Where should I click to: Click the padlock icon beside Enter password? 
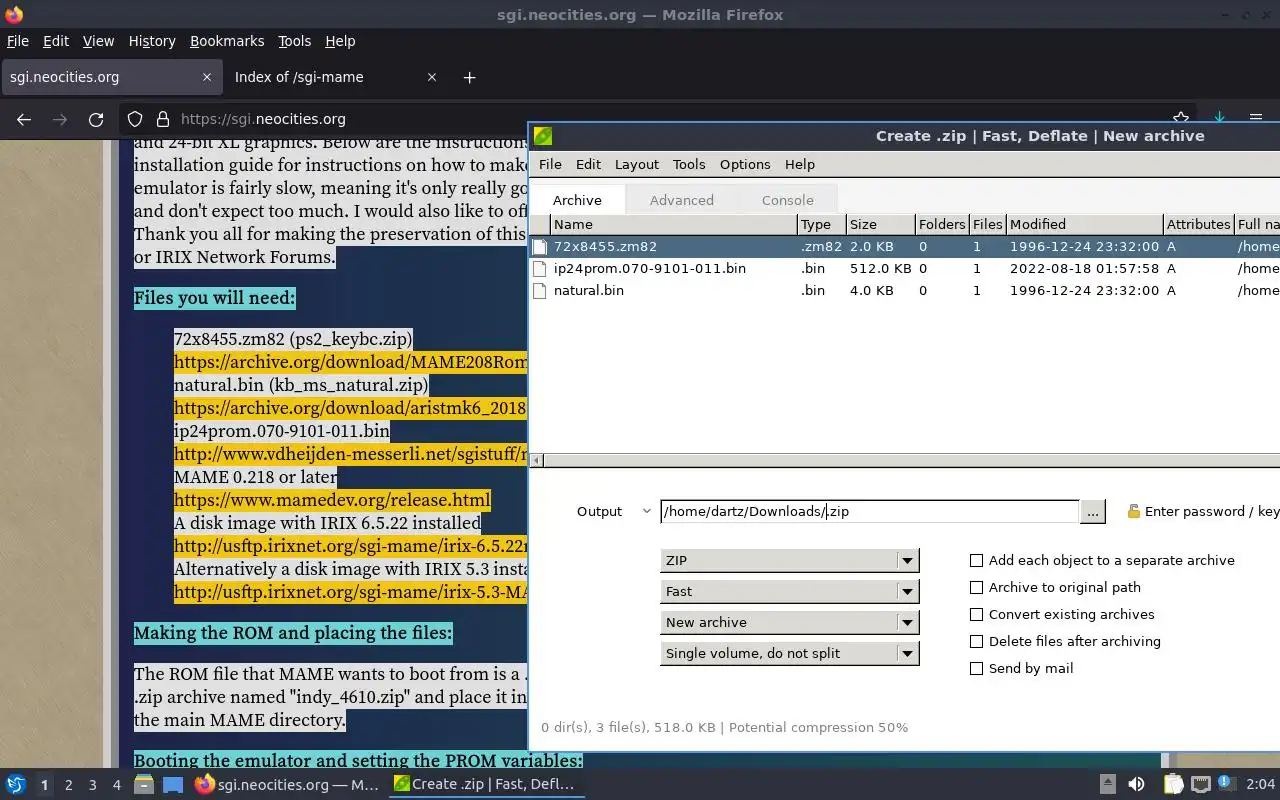pos(1133,511)
